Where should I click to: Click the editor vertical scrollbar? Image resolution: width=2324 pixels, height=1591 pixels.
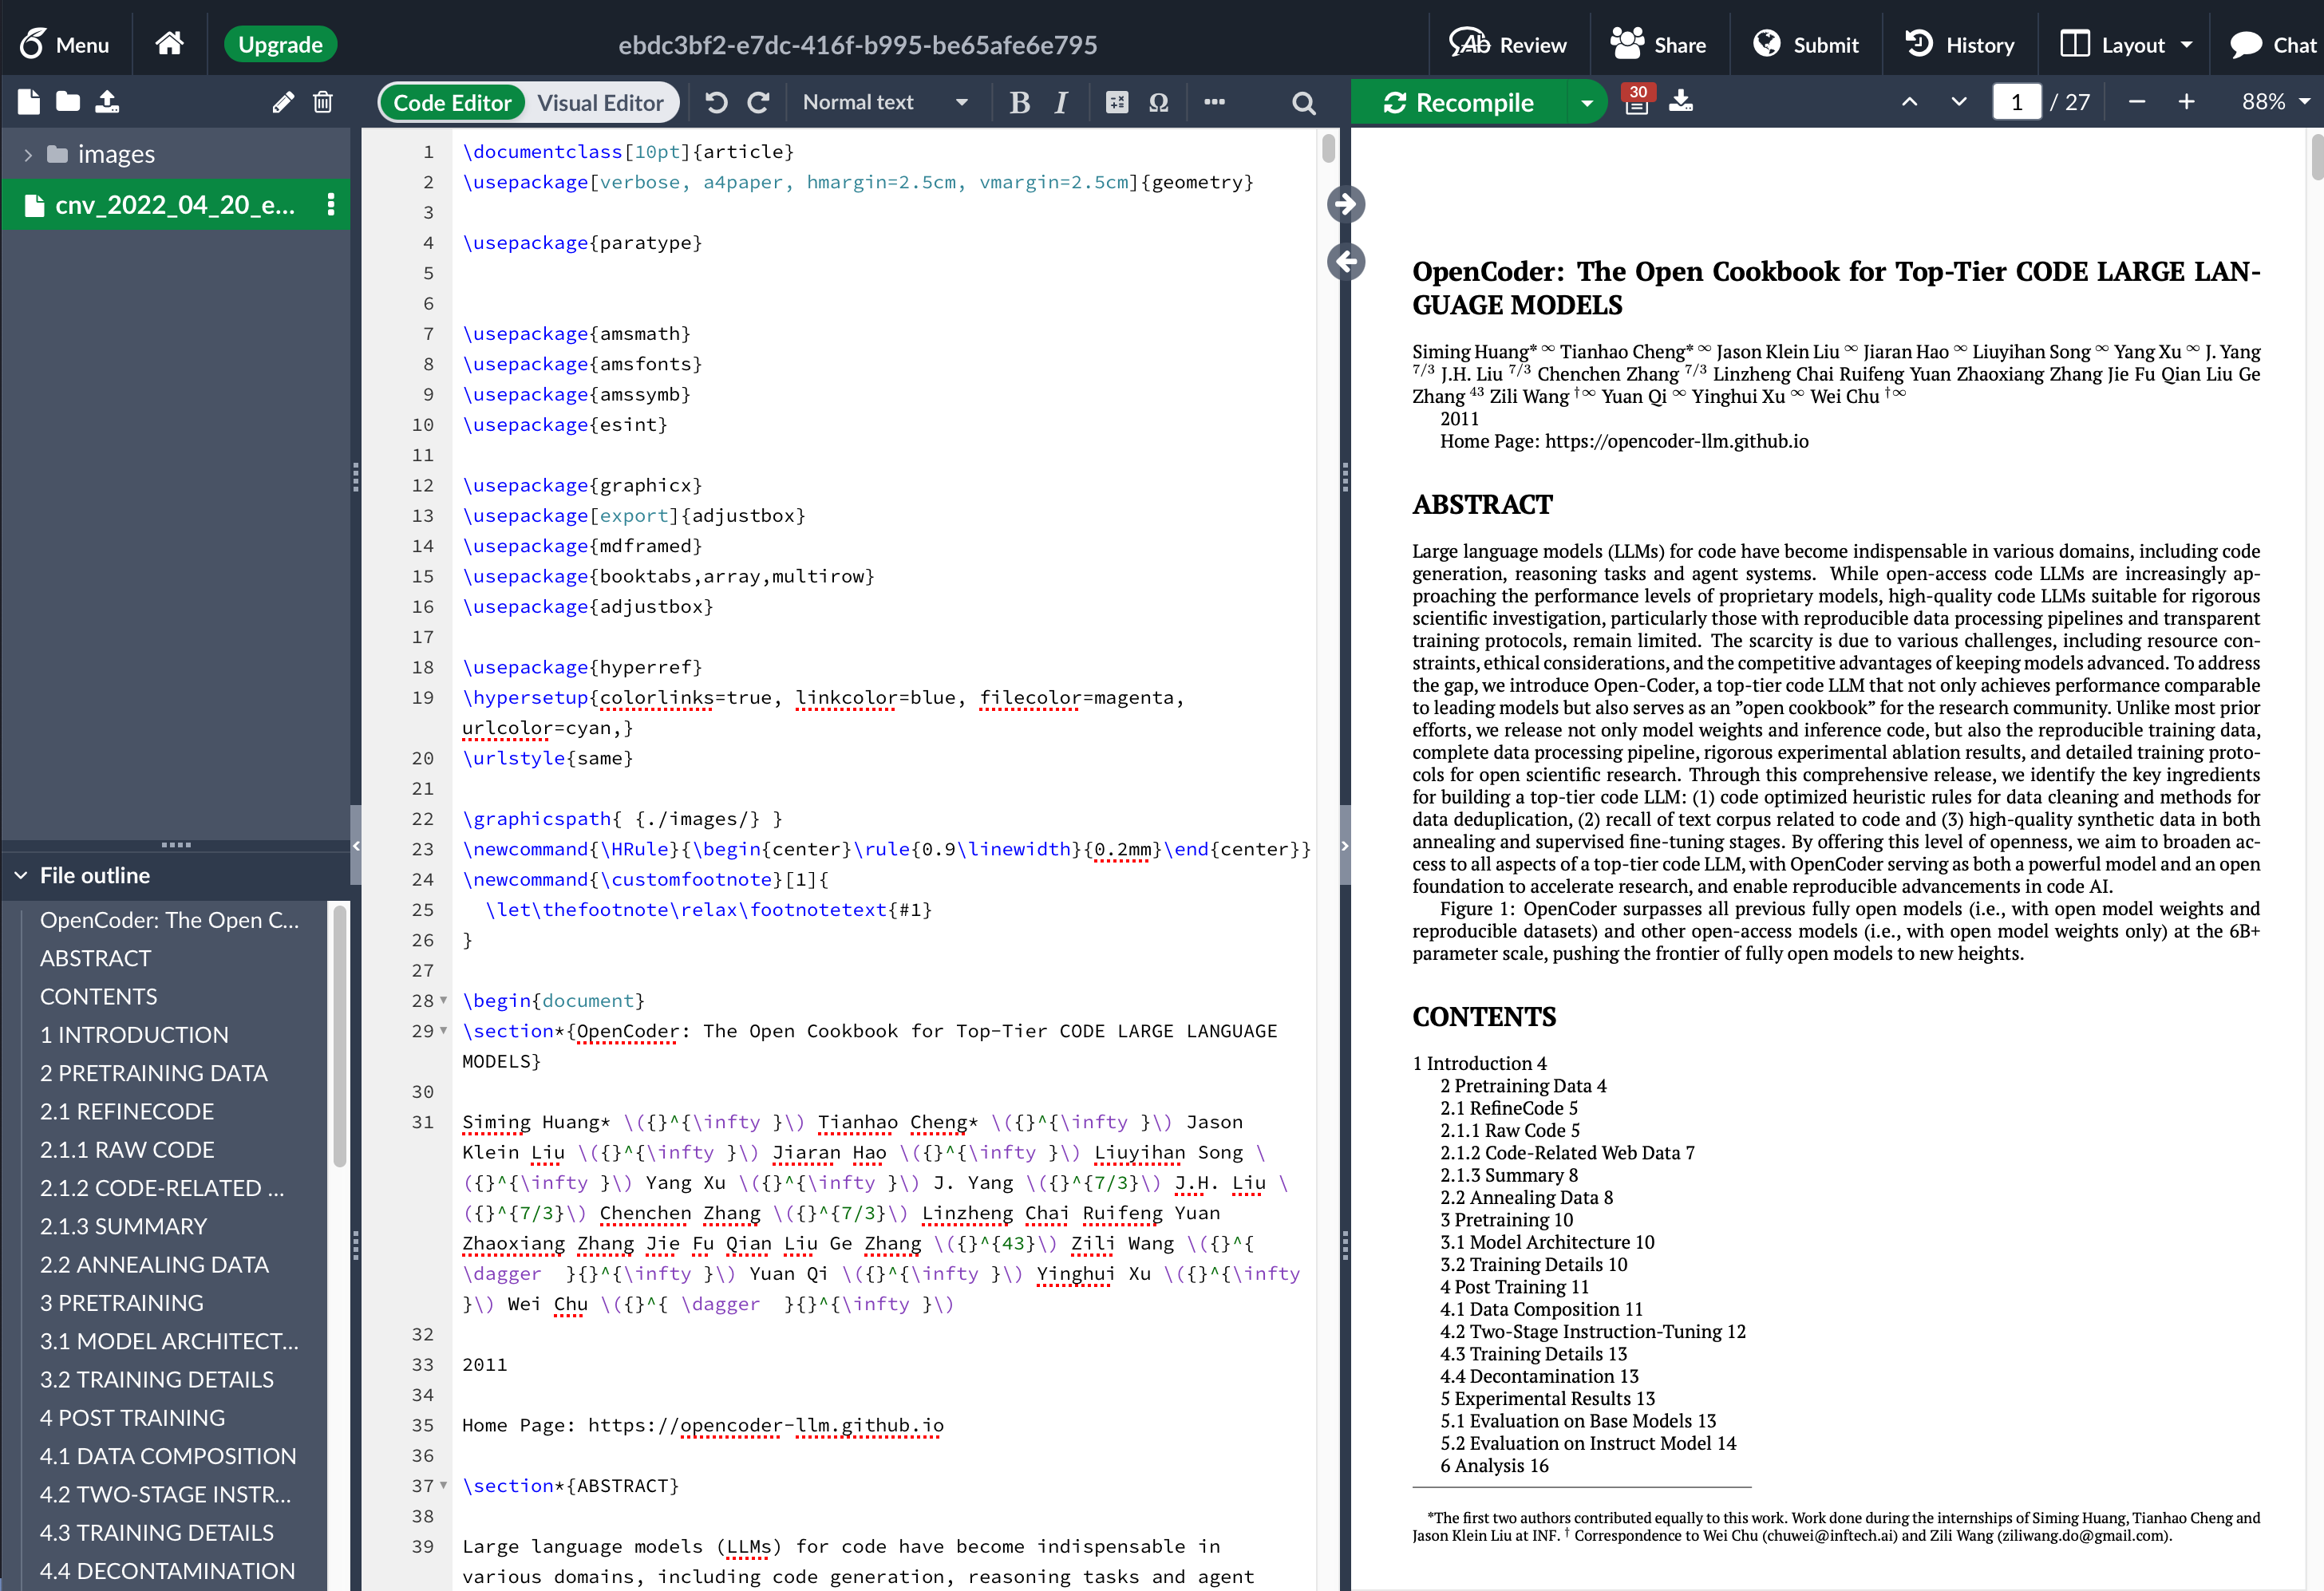coord(1328,148)
